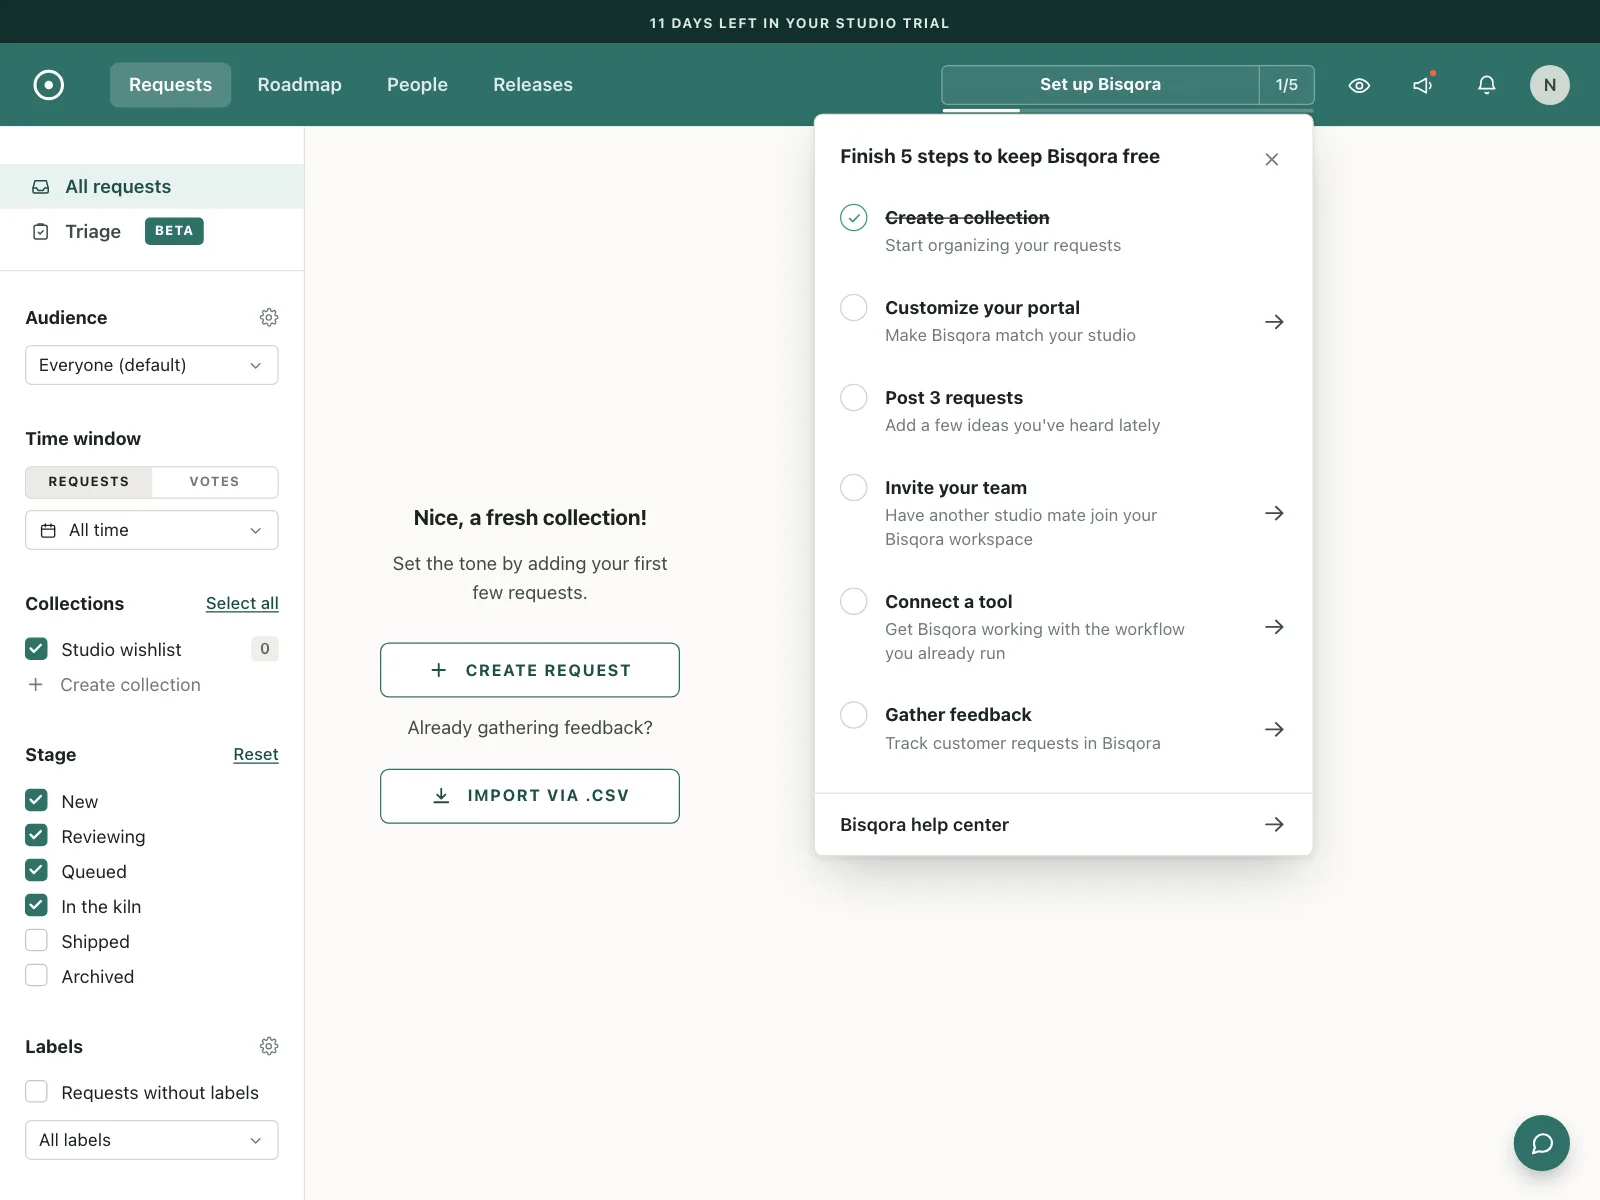1600x1200 pixels.
Task: Open the All labels dropdown
Action: pos(152,1140)
